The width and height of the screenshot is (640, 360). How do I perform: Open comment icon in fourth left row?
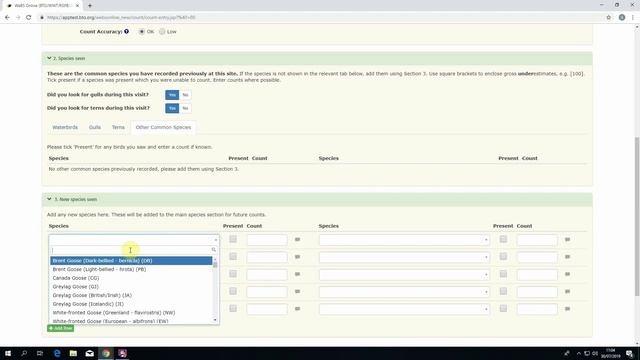298,291
